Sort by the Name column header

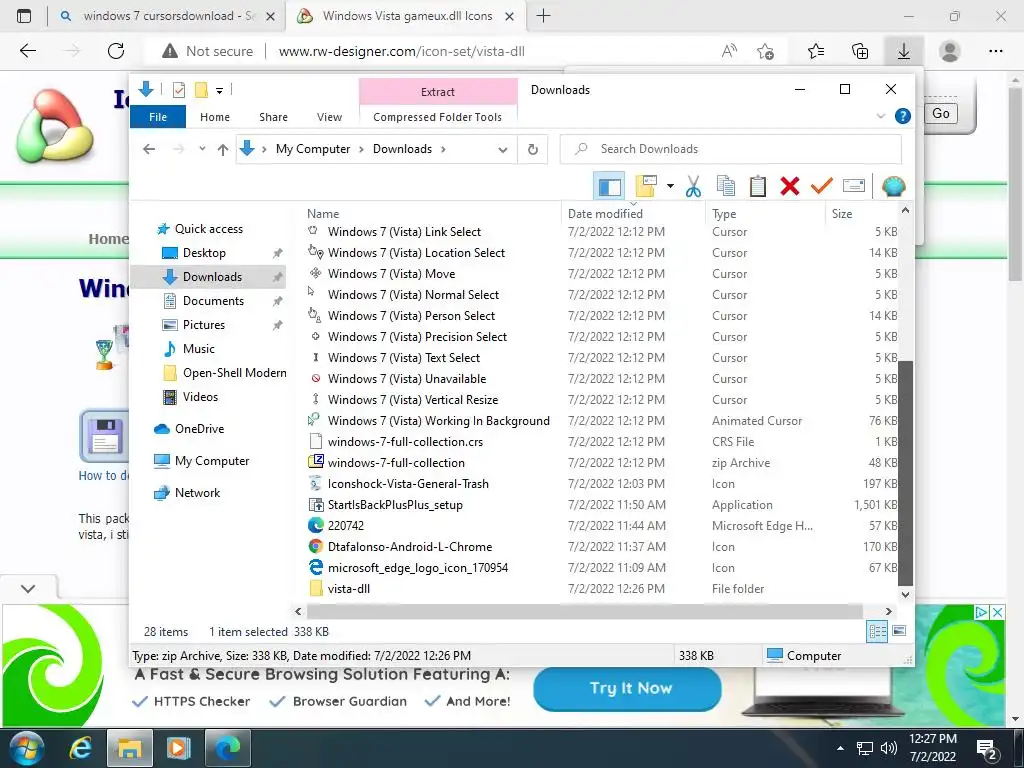(323, 214)
